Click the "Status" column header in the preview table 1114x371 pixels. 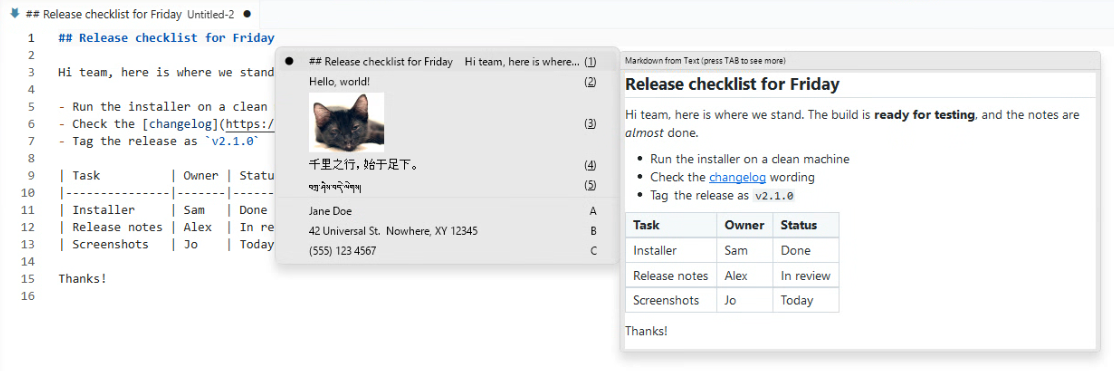pyautogui.click(x=799, y=225)
